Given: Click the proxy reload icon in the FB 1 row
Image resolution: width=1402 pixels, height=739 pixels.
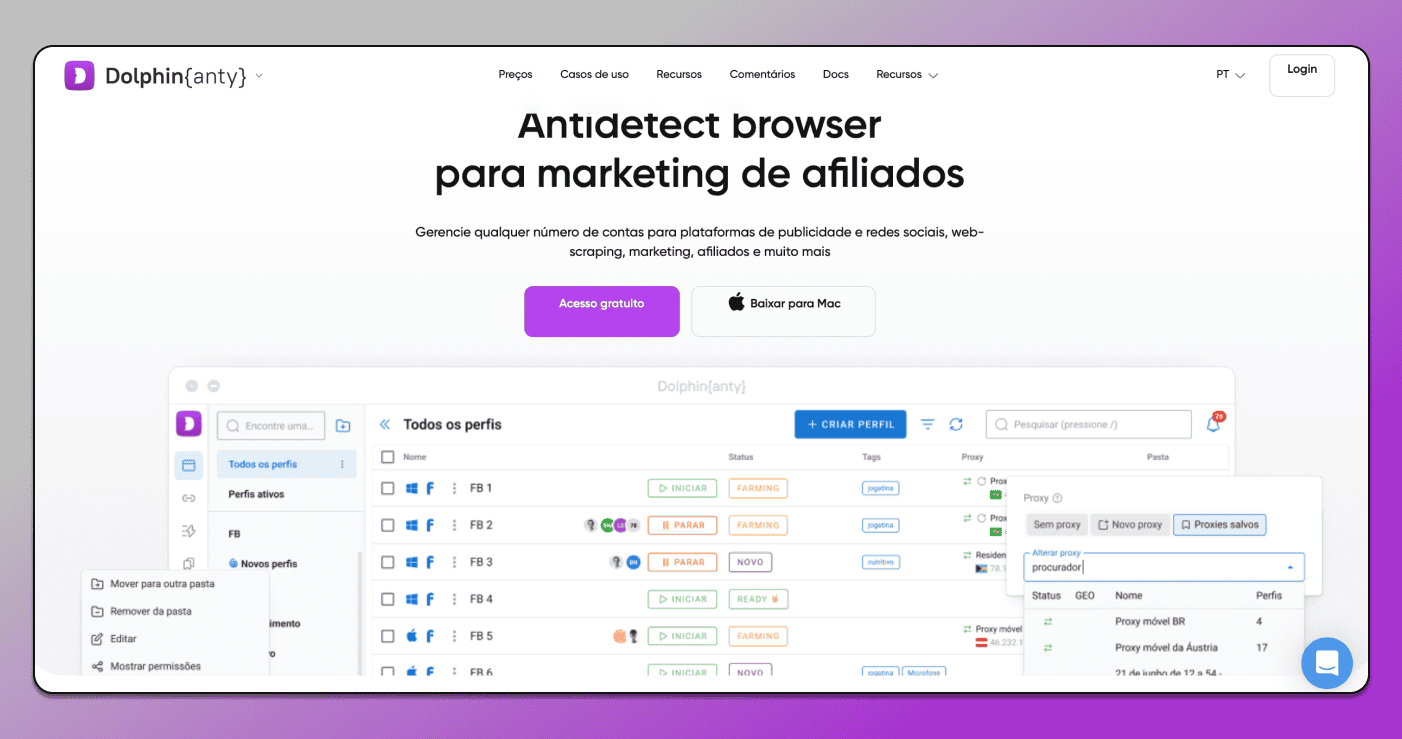Looking at the screenshot, I should (x=982, y=481).
